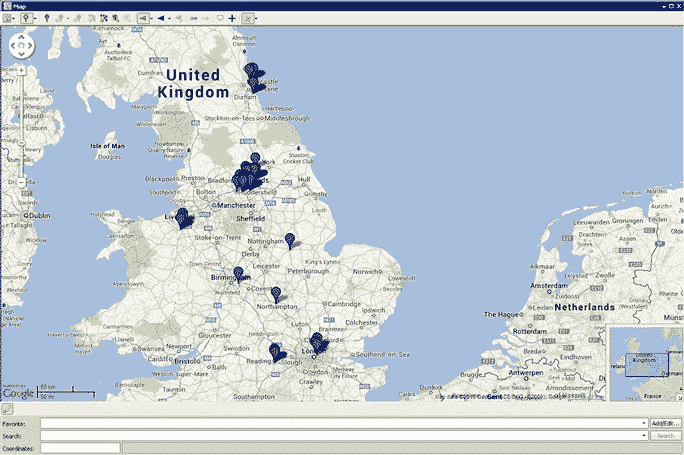The image size is (684, 455).
Task: Collapse overview map with corner arrow
Action: click(679, 397)
